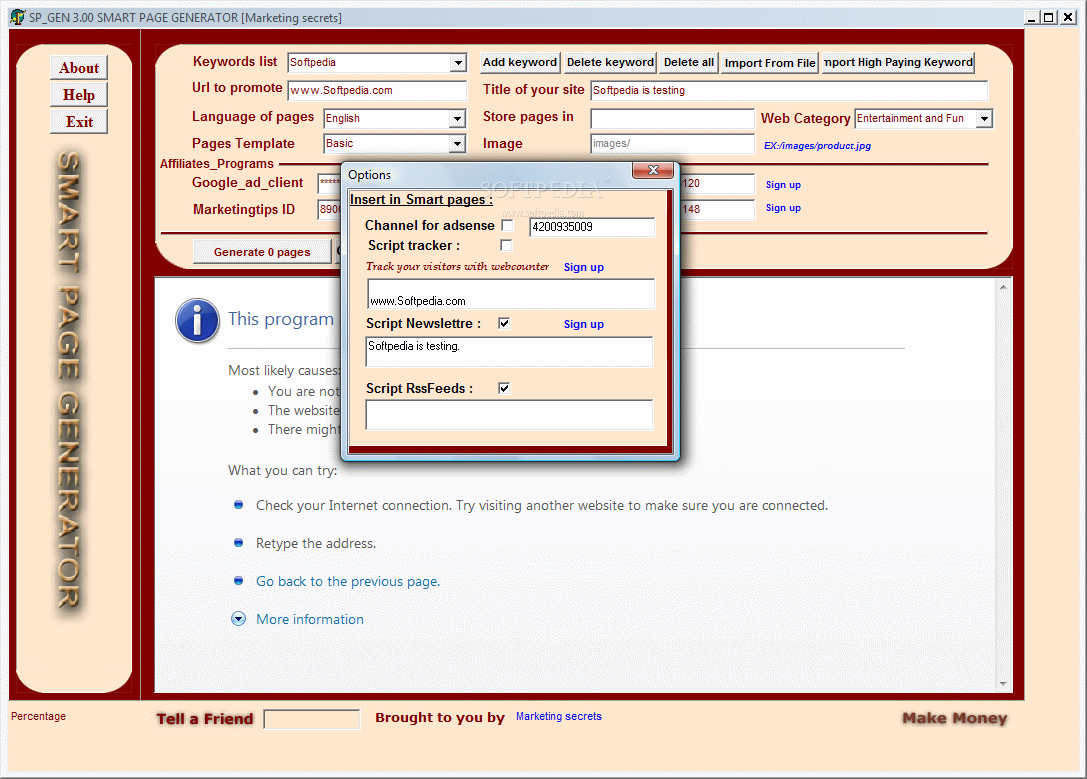The image size is (1087, 779).
Task: Click Delete keyword button
Action: tap(610, 62)
